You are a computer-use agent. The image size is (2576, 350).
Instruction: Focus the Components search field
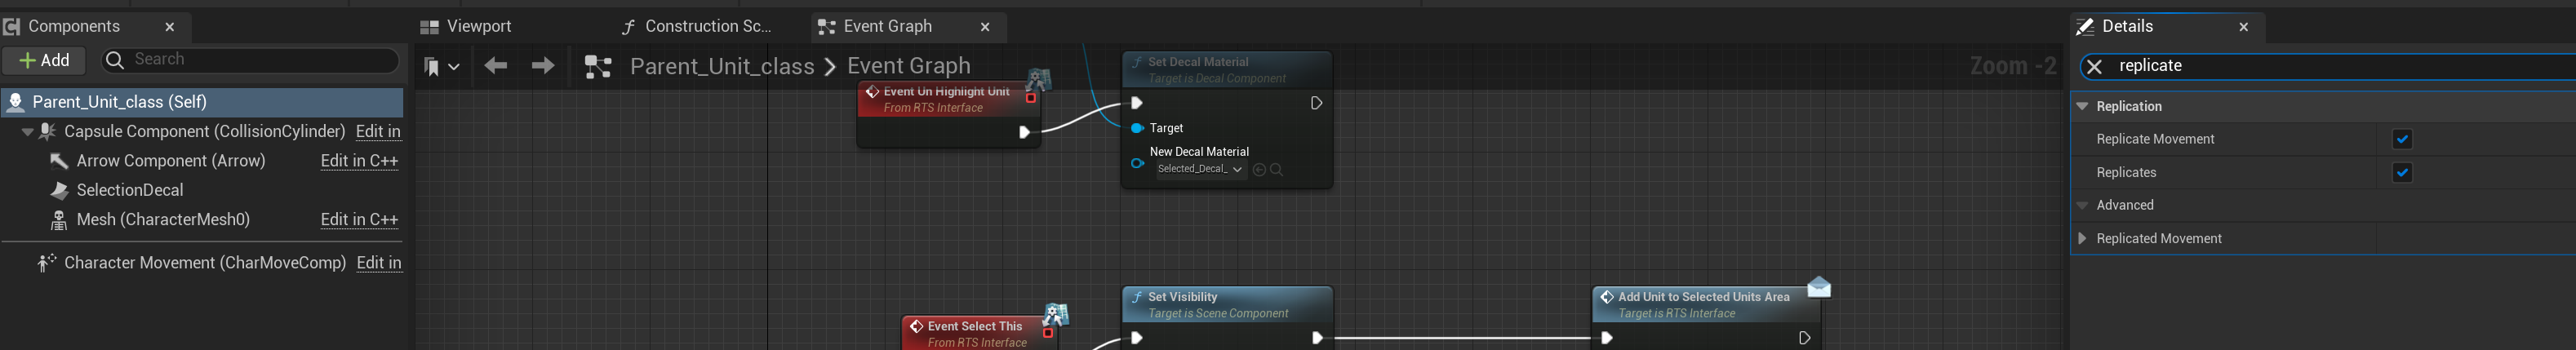[x=250, y=60]
